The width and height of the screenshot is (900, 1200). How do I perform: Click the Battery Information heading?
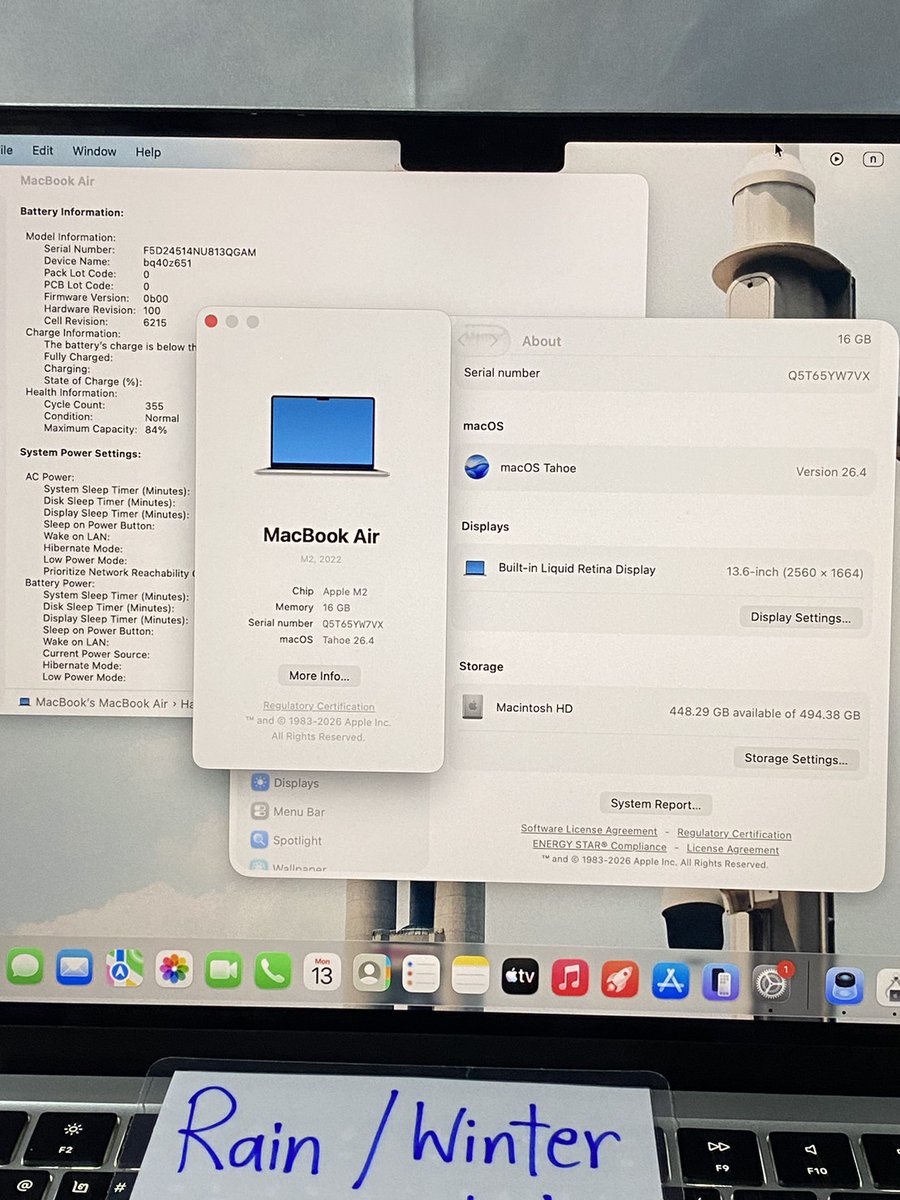point(72,212)
